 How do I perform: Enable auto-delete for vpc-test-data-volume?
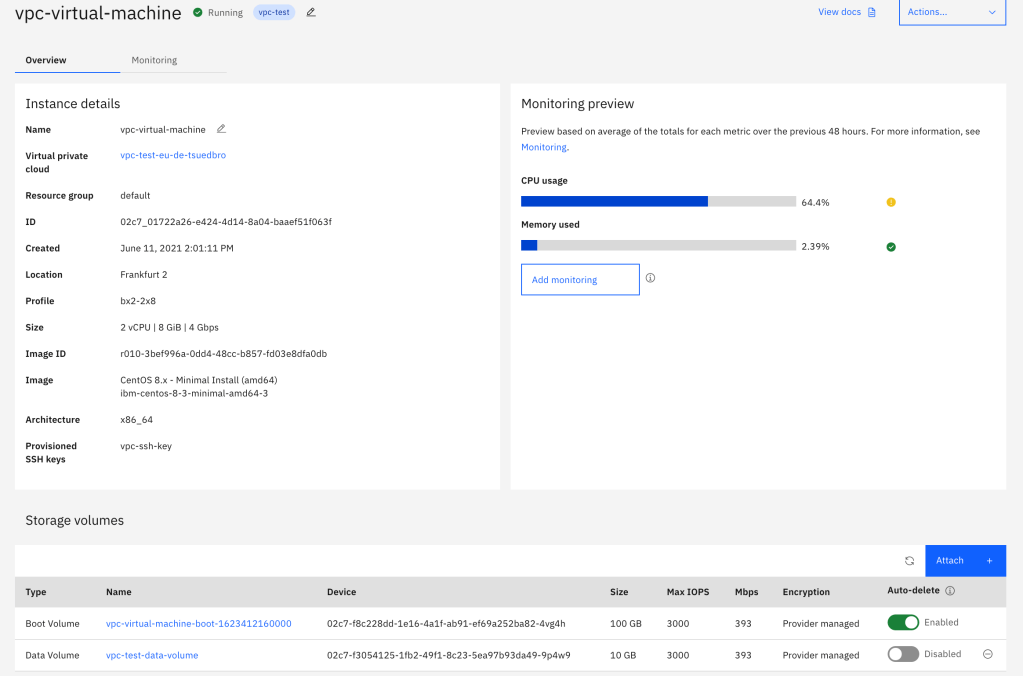[903, 654]
